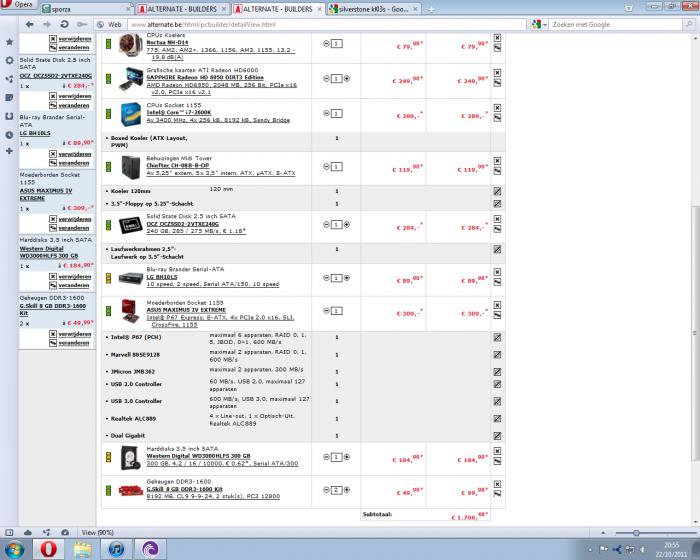The image size is (700, 560).
Task: Remove Noctua NH-D14 cooler from list
Action: pos(497,38)
